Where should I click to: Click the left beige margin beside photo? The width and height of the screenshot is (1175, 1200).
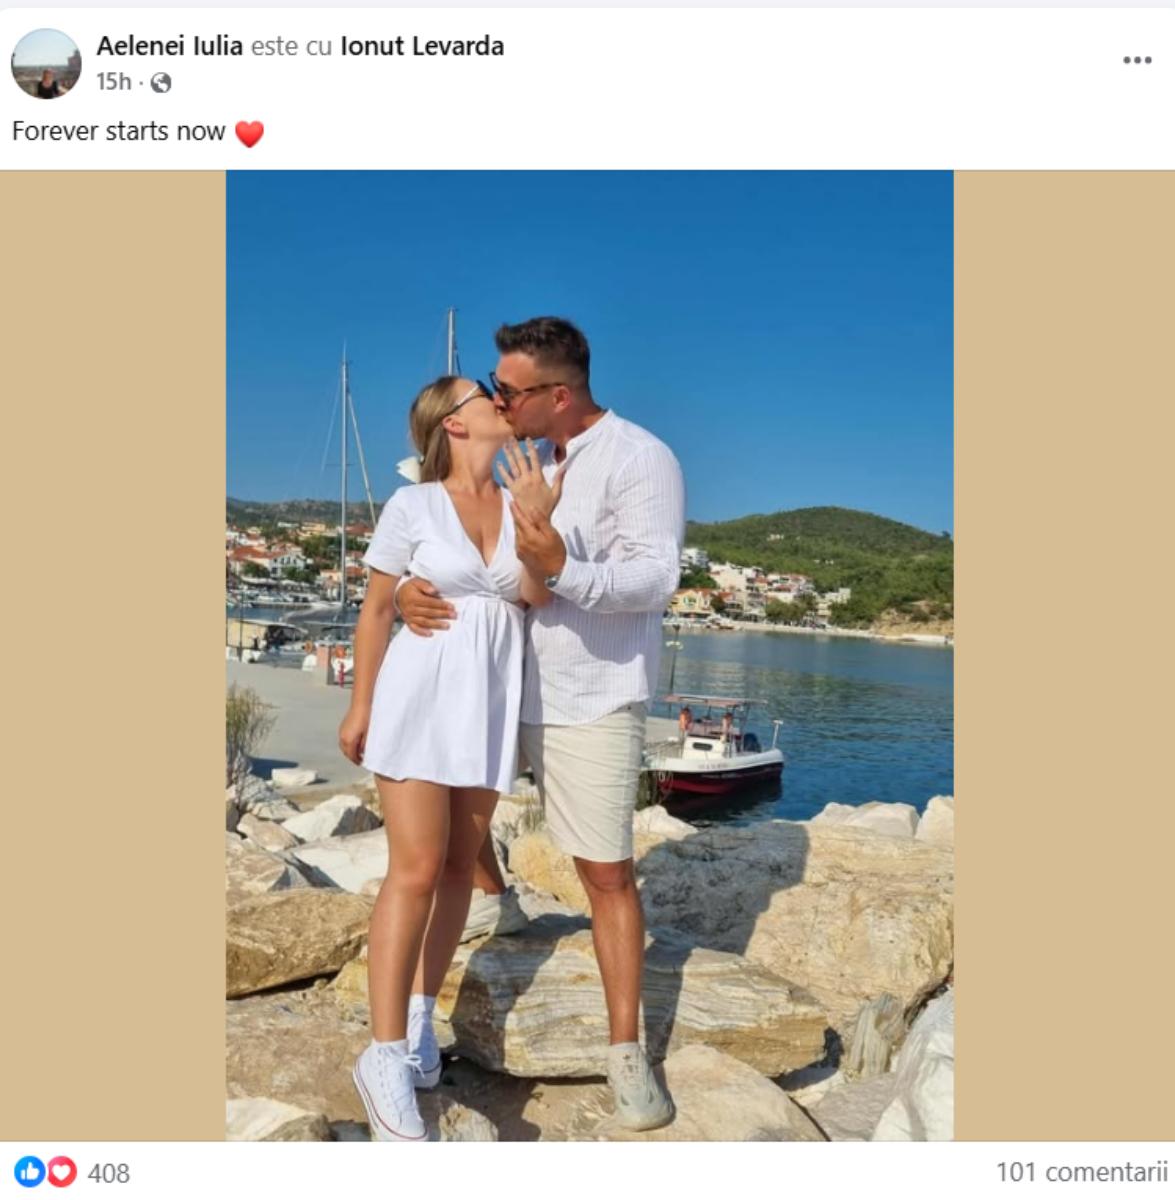tap(113, 655)
